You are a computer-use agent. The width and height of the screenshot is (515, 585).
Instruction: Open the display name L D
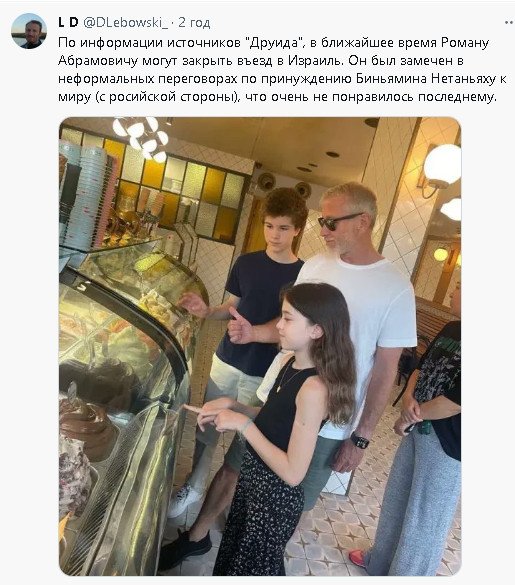[68, 23]
